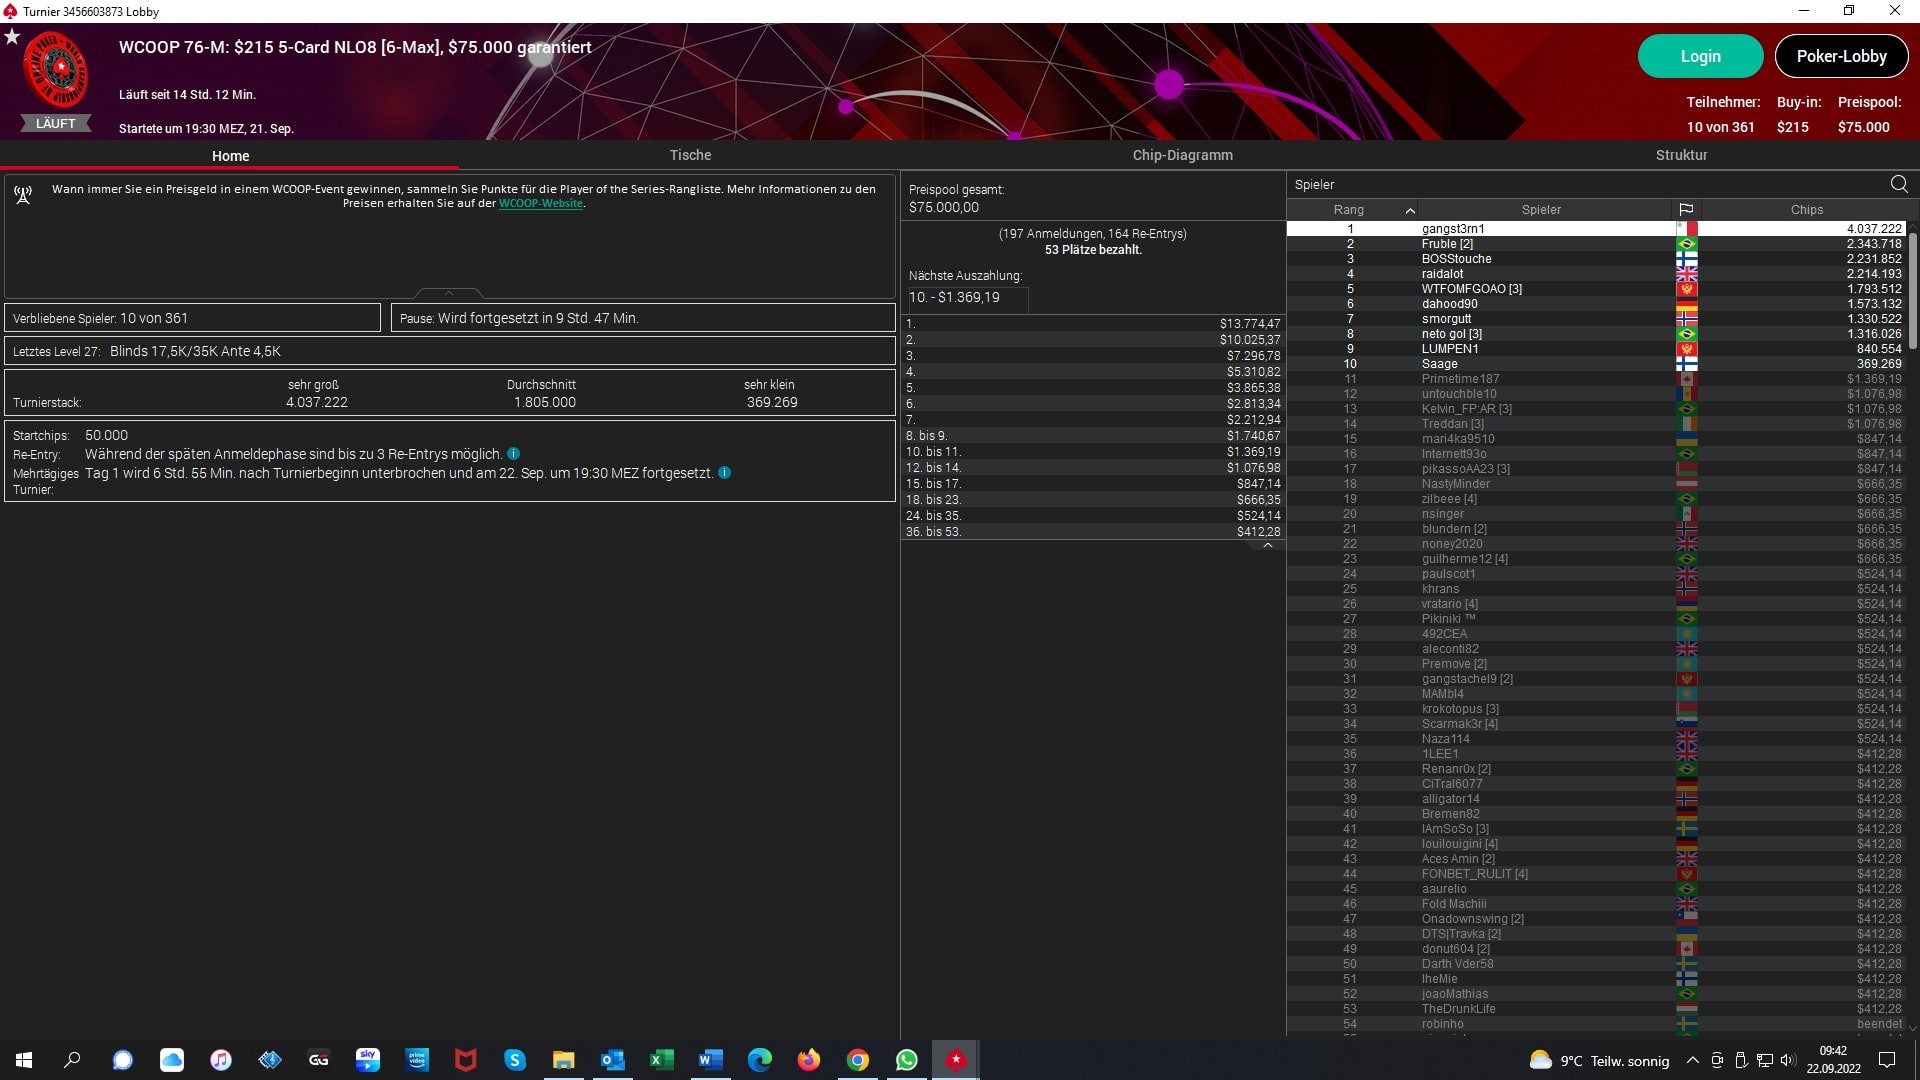Toggle sort order arrow on Rang column

pyautogui.click(x=1410, y=210)
